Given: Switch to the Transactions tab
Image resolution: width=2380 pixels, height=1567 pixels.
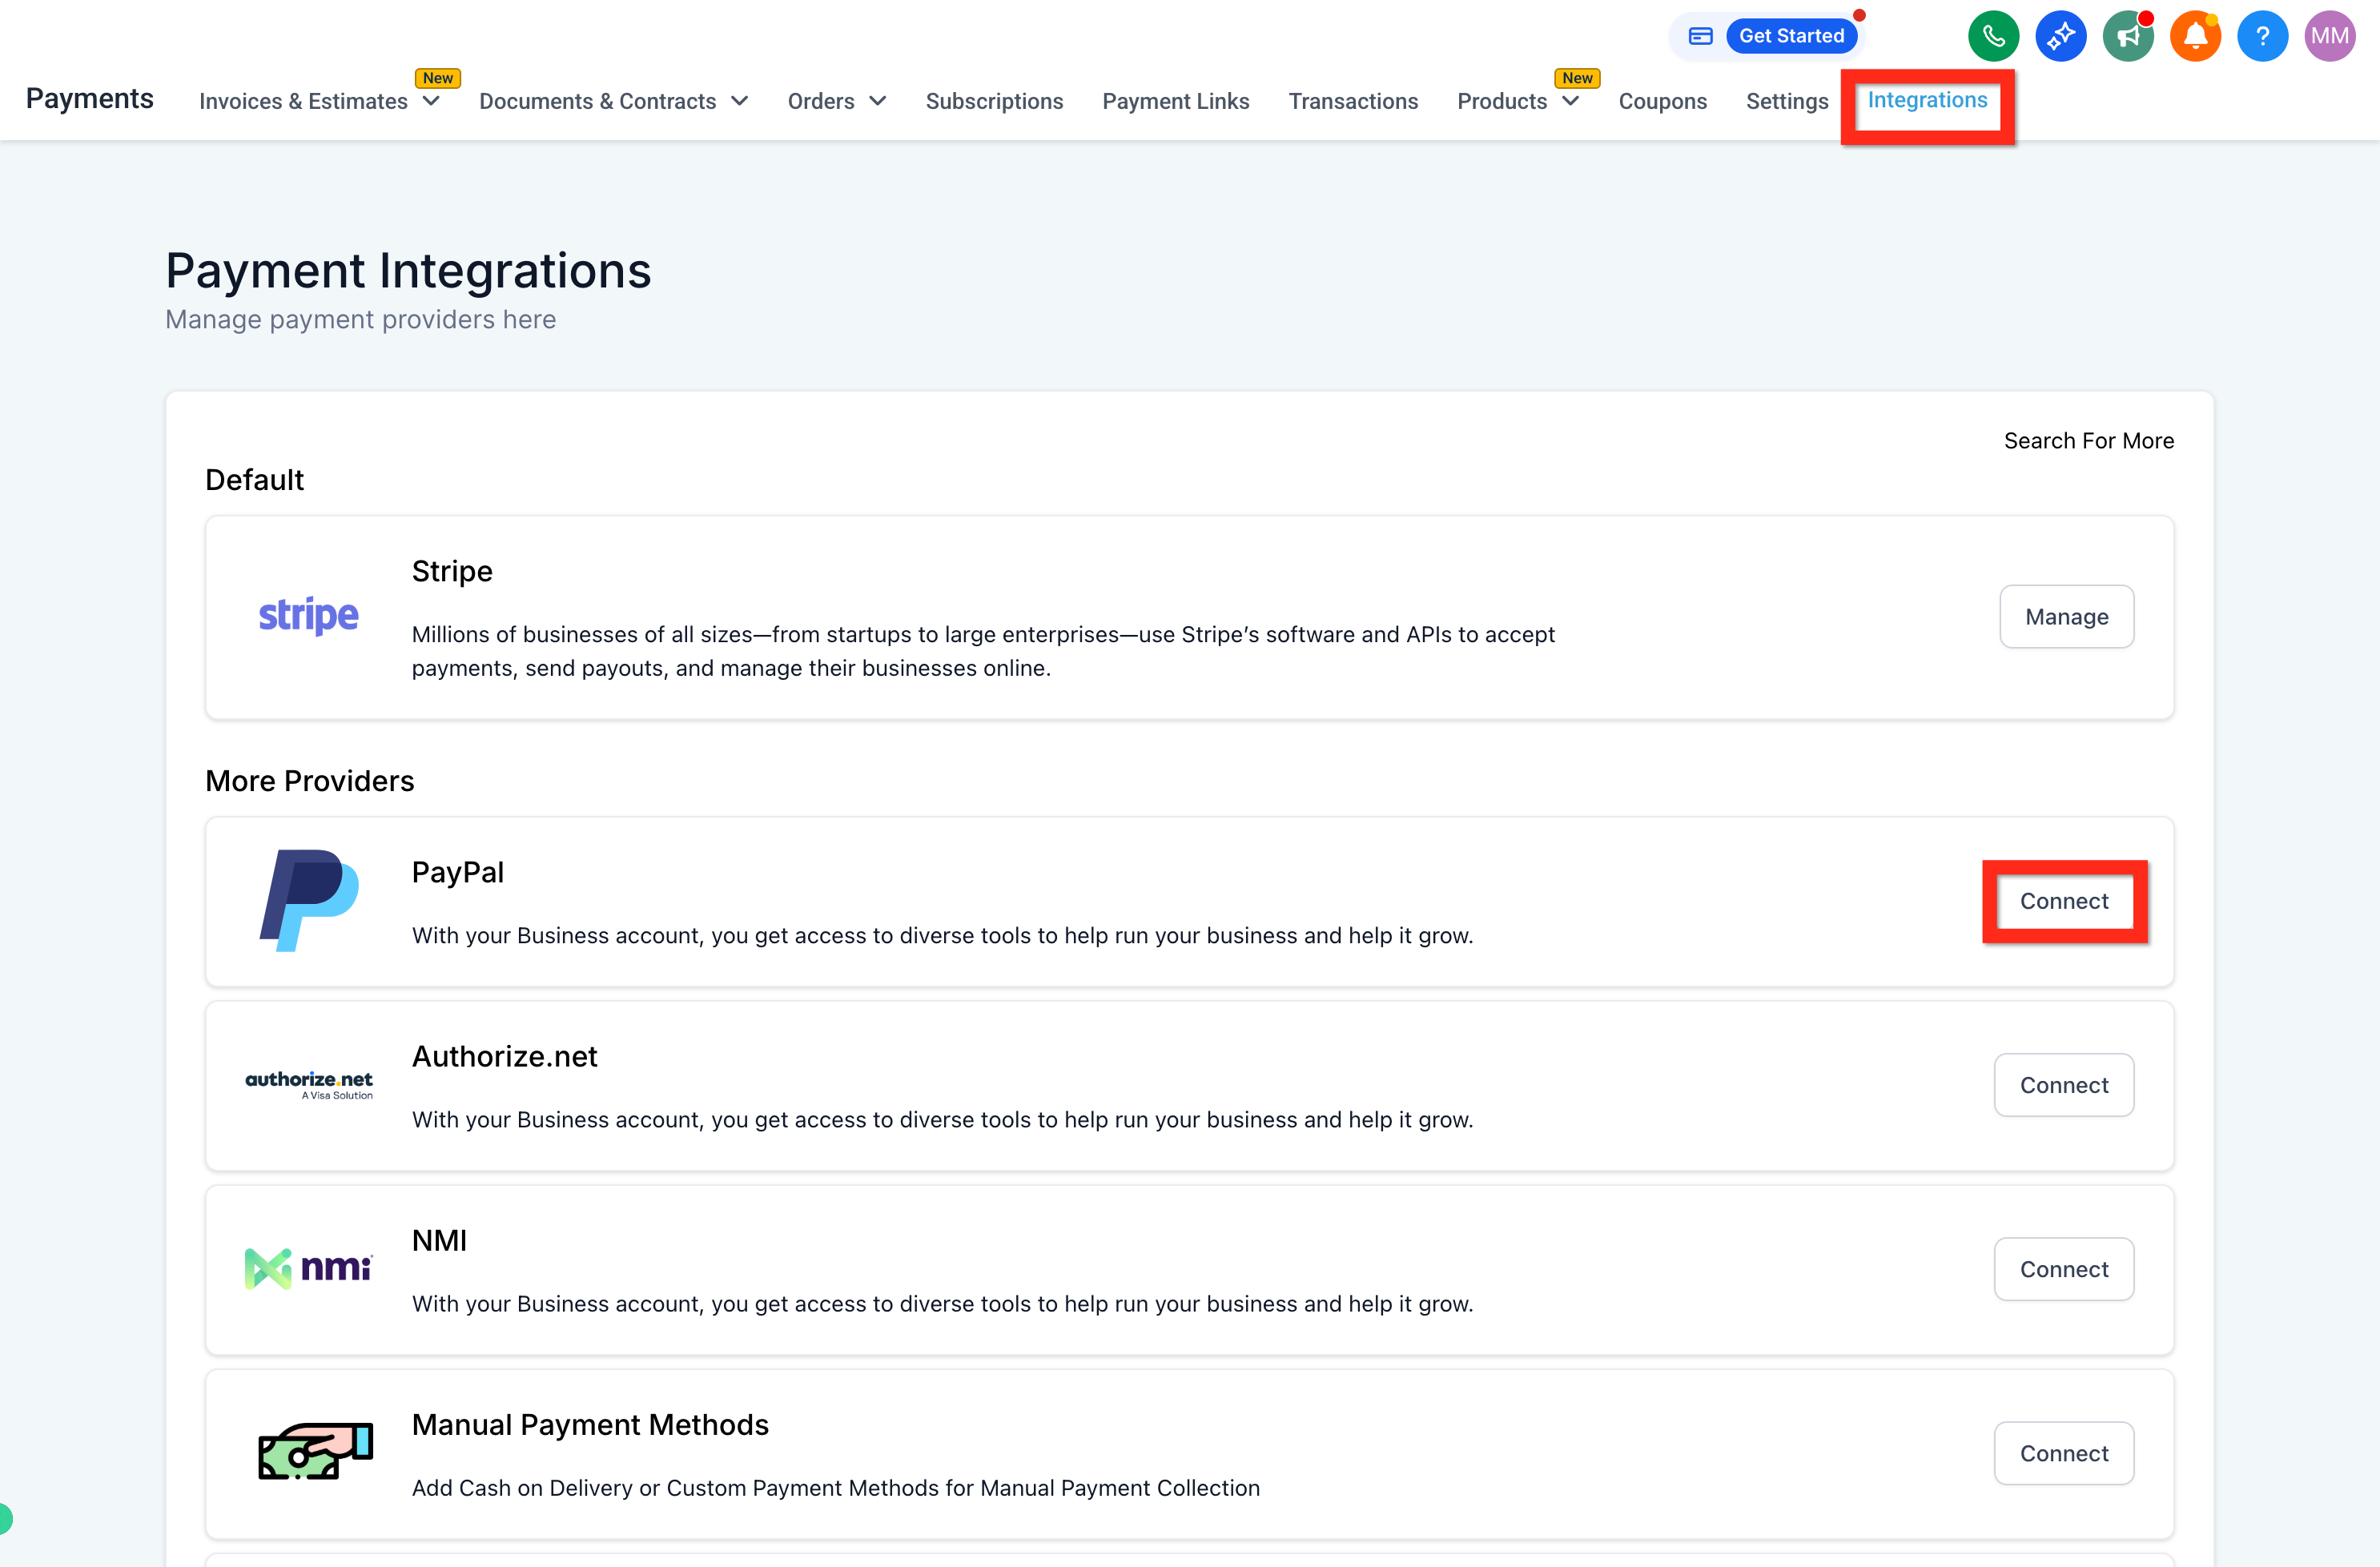Looking at the screenshot, I should point(1353,101).
